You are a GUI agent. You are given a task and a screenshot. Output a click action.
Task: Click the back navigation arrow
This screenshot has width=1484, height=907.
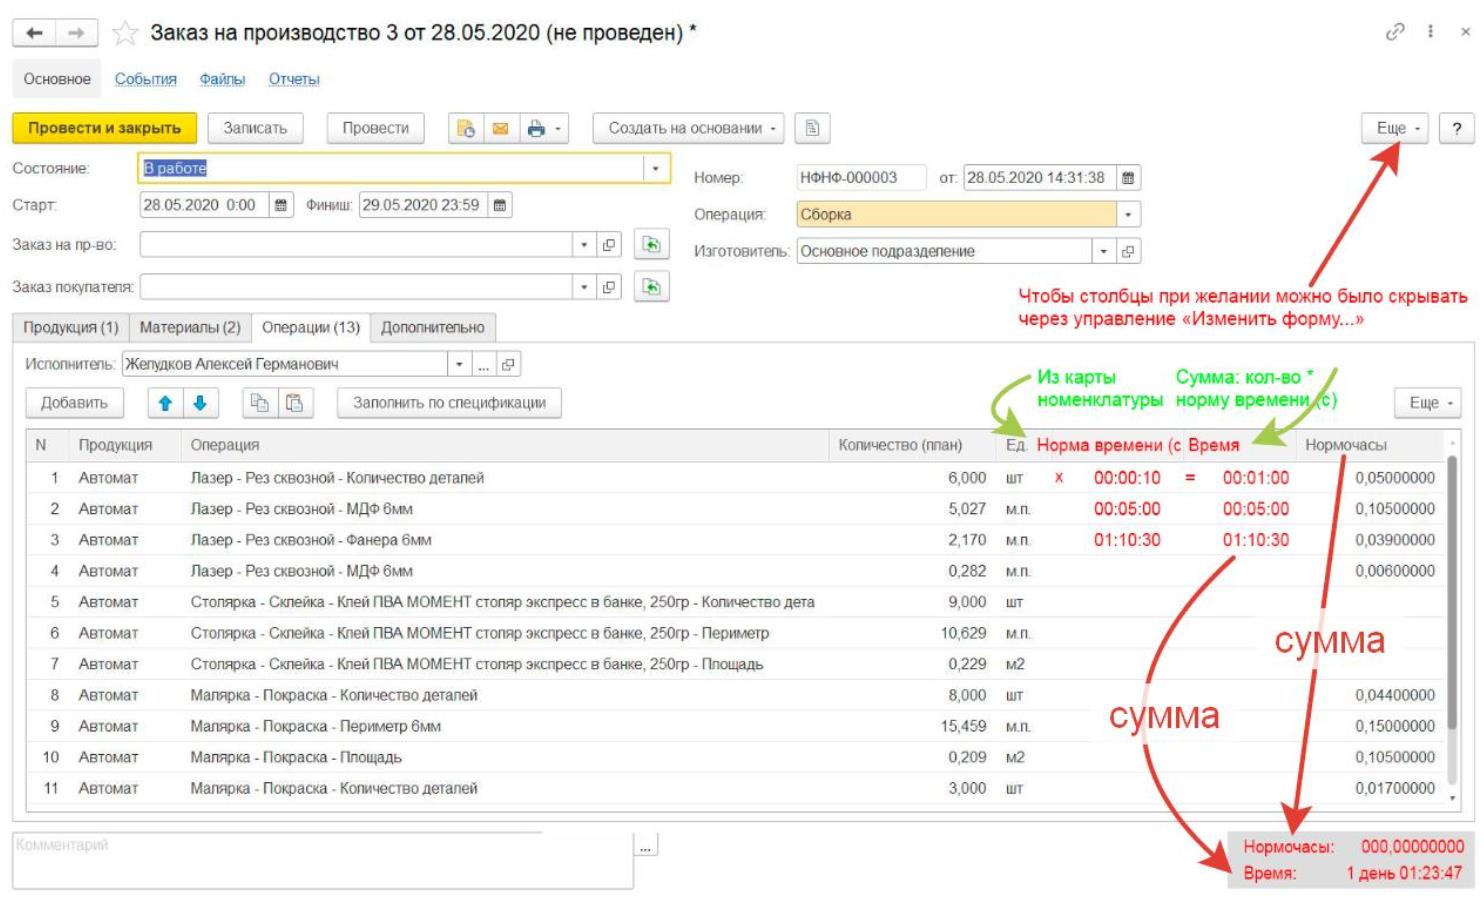click(35, 33)
